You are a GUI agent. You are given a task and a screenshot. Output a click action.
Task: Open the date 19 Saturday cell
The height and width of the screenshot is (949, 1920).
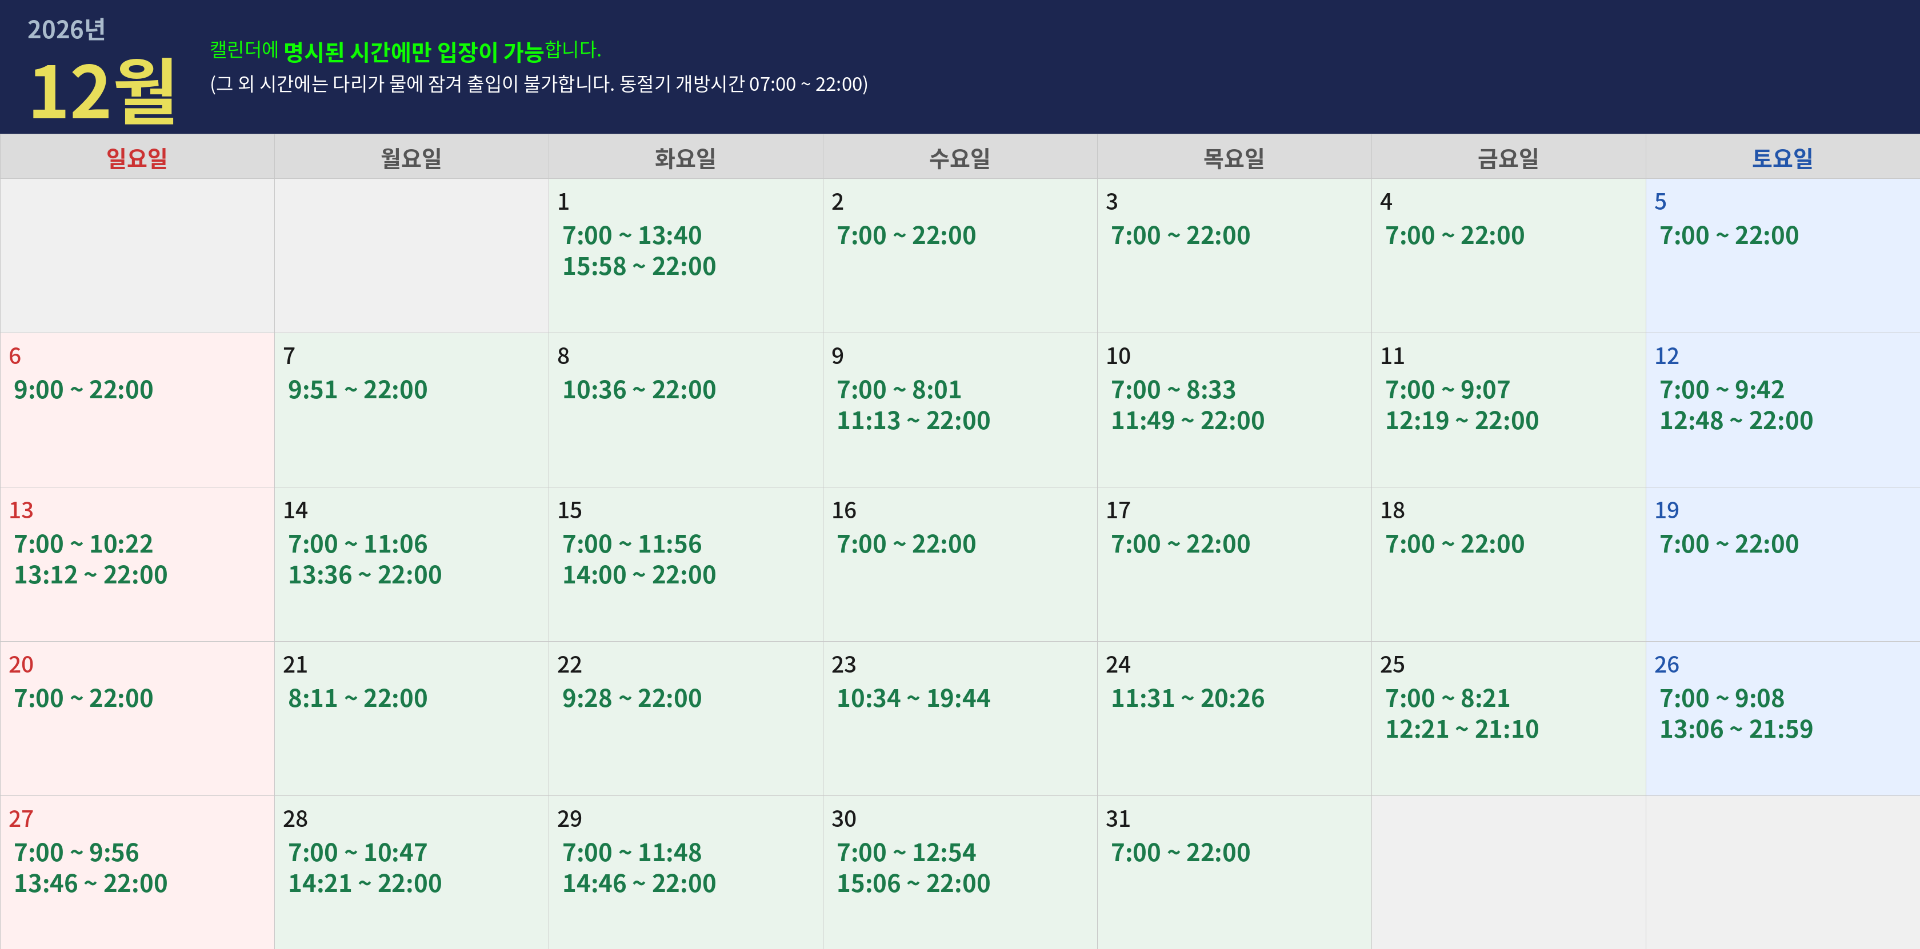point(1782,564)
